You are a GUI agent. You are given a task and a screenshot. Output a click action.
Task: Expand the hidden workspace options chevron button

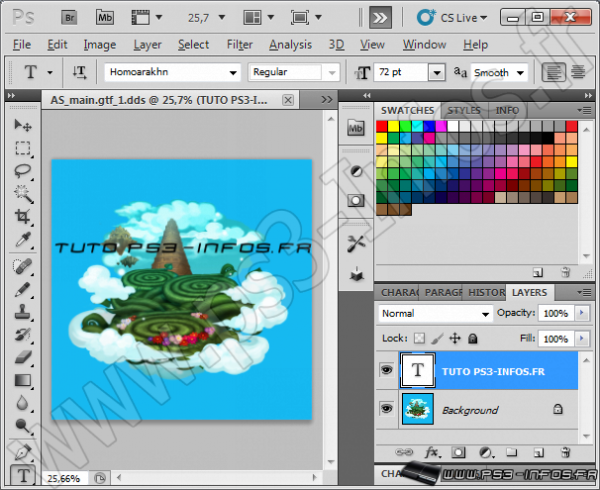click(x=380, y=18)
